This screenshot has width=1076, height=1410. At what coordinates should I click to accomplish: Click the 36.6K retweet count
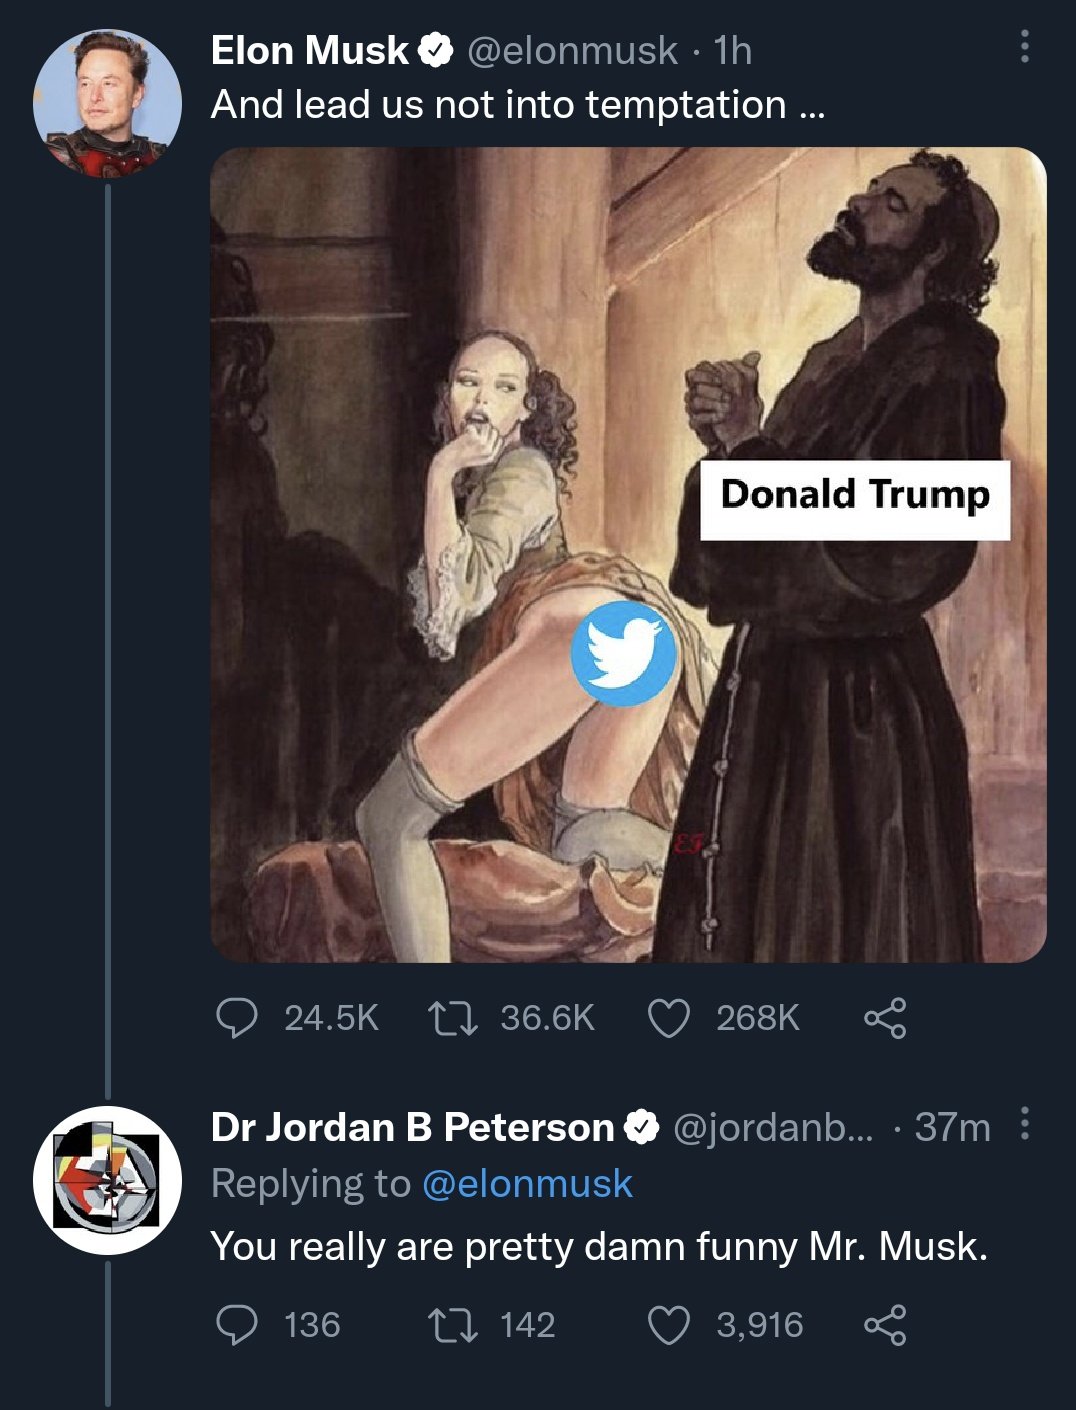coord(547,1018)
